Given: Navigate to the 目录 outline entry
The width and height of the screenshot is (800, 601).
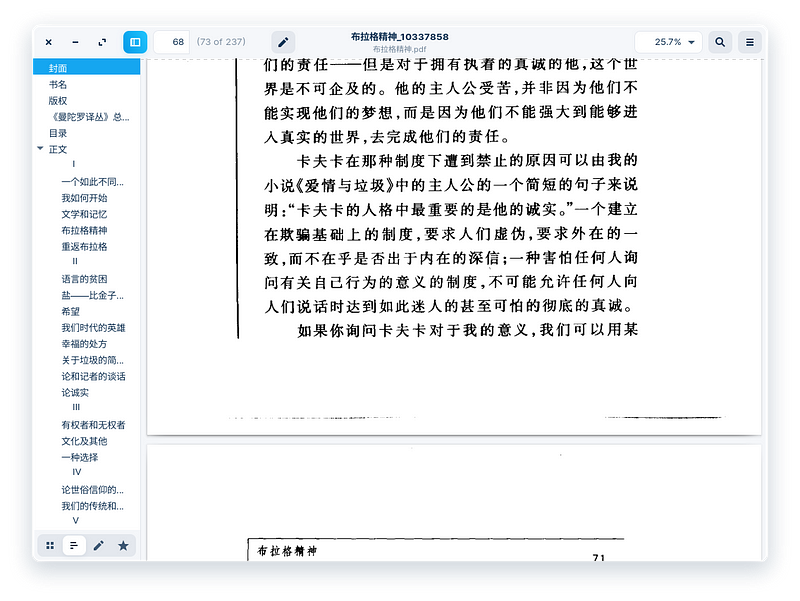Looking at the screenshot, I should click(87, 133).
